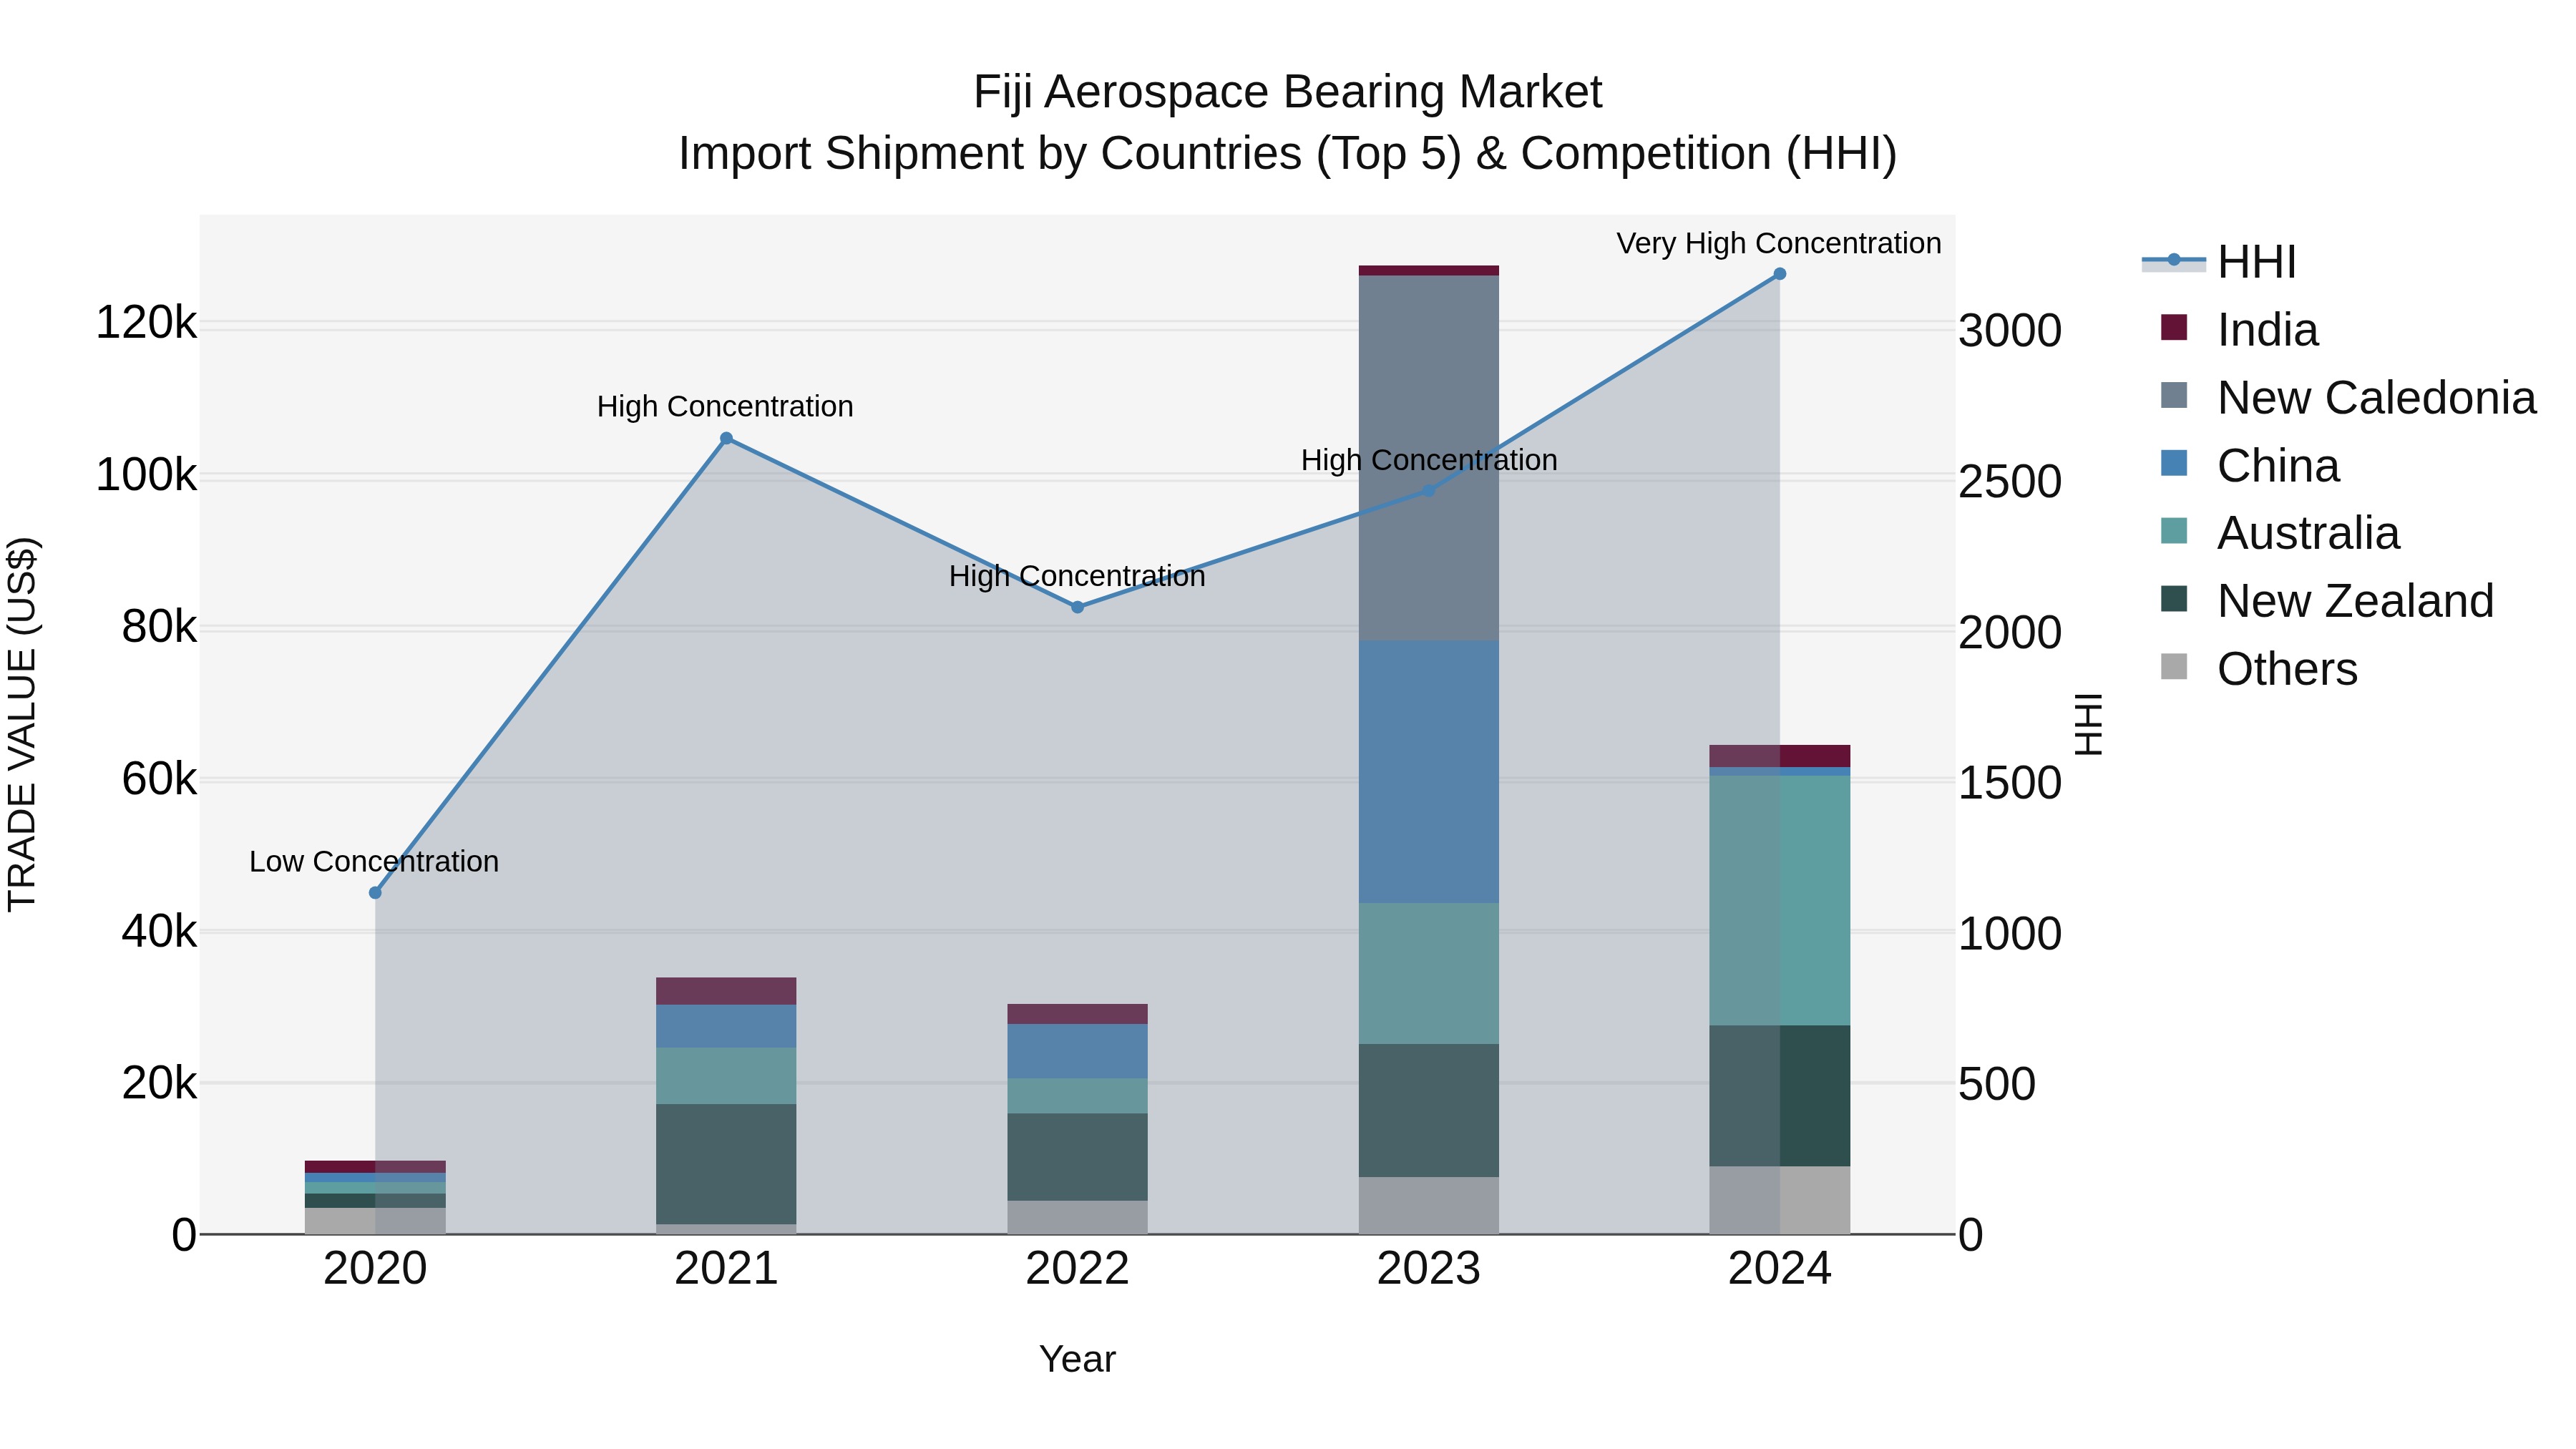Click the 2021 x-axis label
This screenshot has width=2576, height=1449.
click(x=726, y=1269)
